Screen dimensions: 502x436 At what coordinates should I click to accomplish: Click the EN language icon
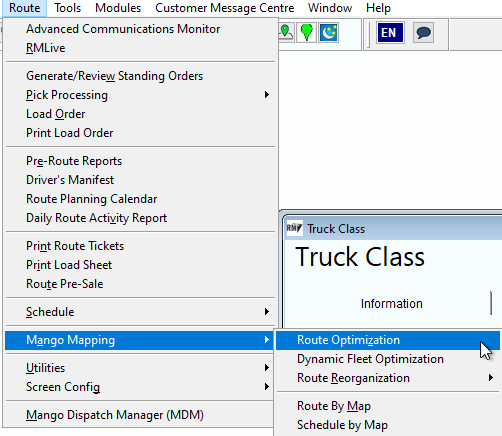pos(390,33)
